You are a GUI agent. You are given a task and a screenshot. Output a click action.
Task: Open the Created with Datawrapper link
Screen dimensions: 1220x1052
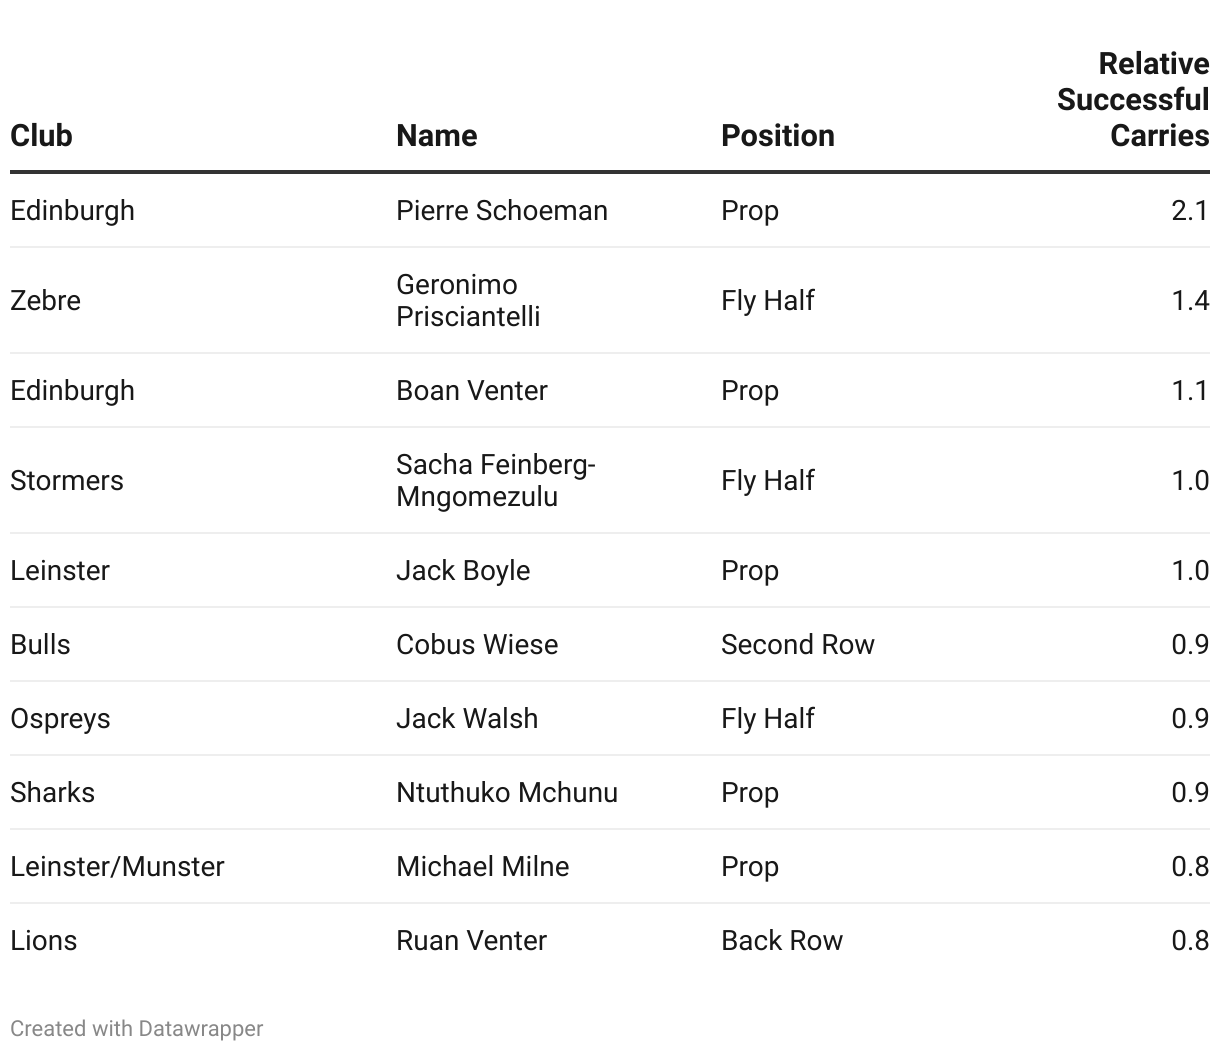pyautogui.click(x=137, y=1028)
